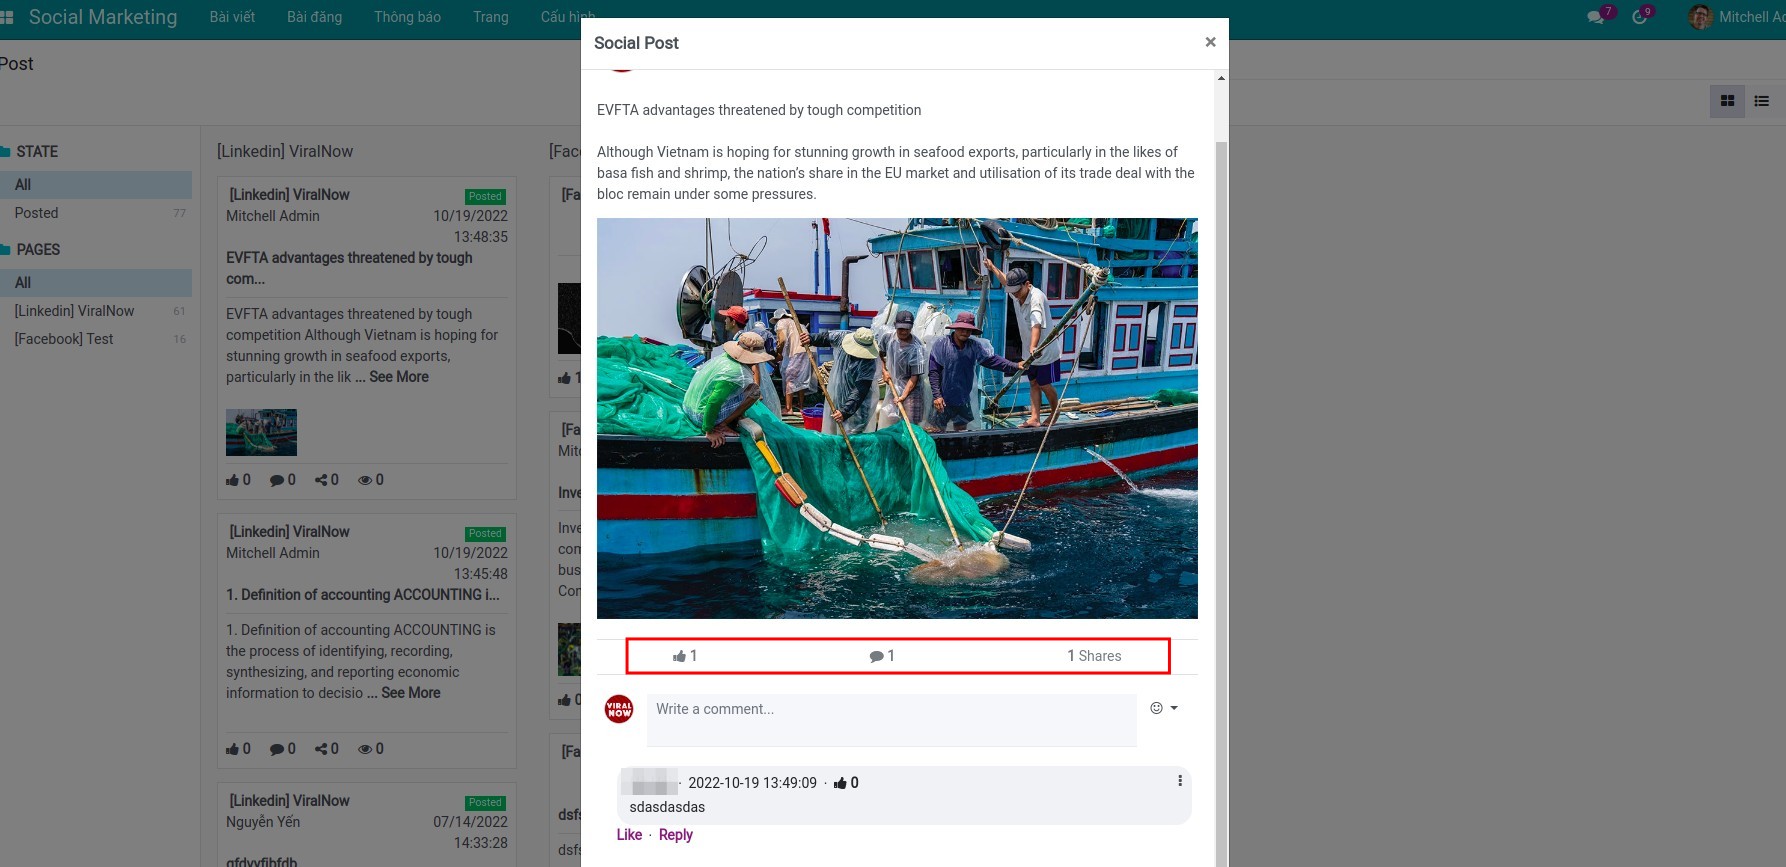Click the likes count icon in dialog
The image size is (1786, 867).
(680, 656)
